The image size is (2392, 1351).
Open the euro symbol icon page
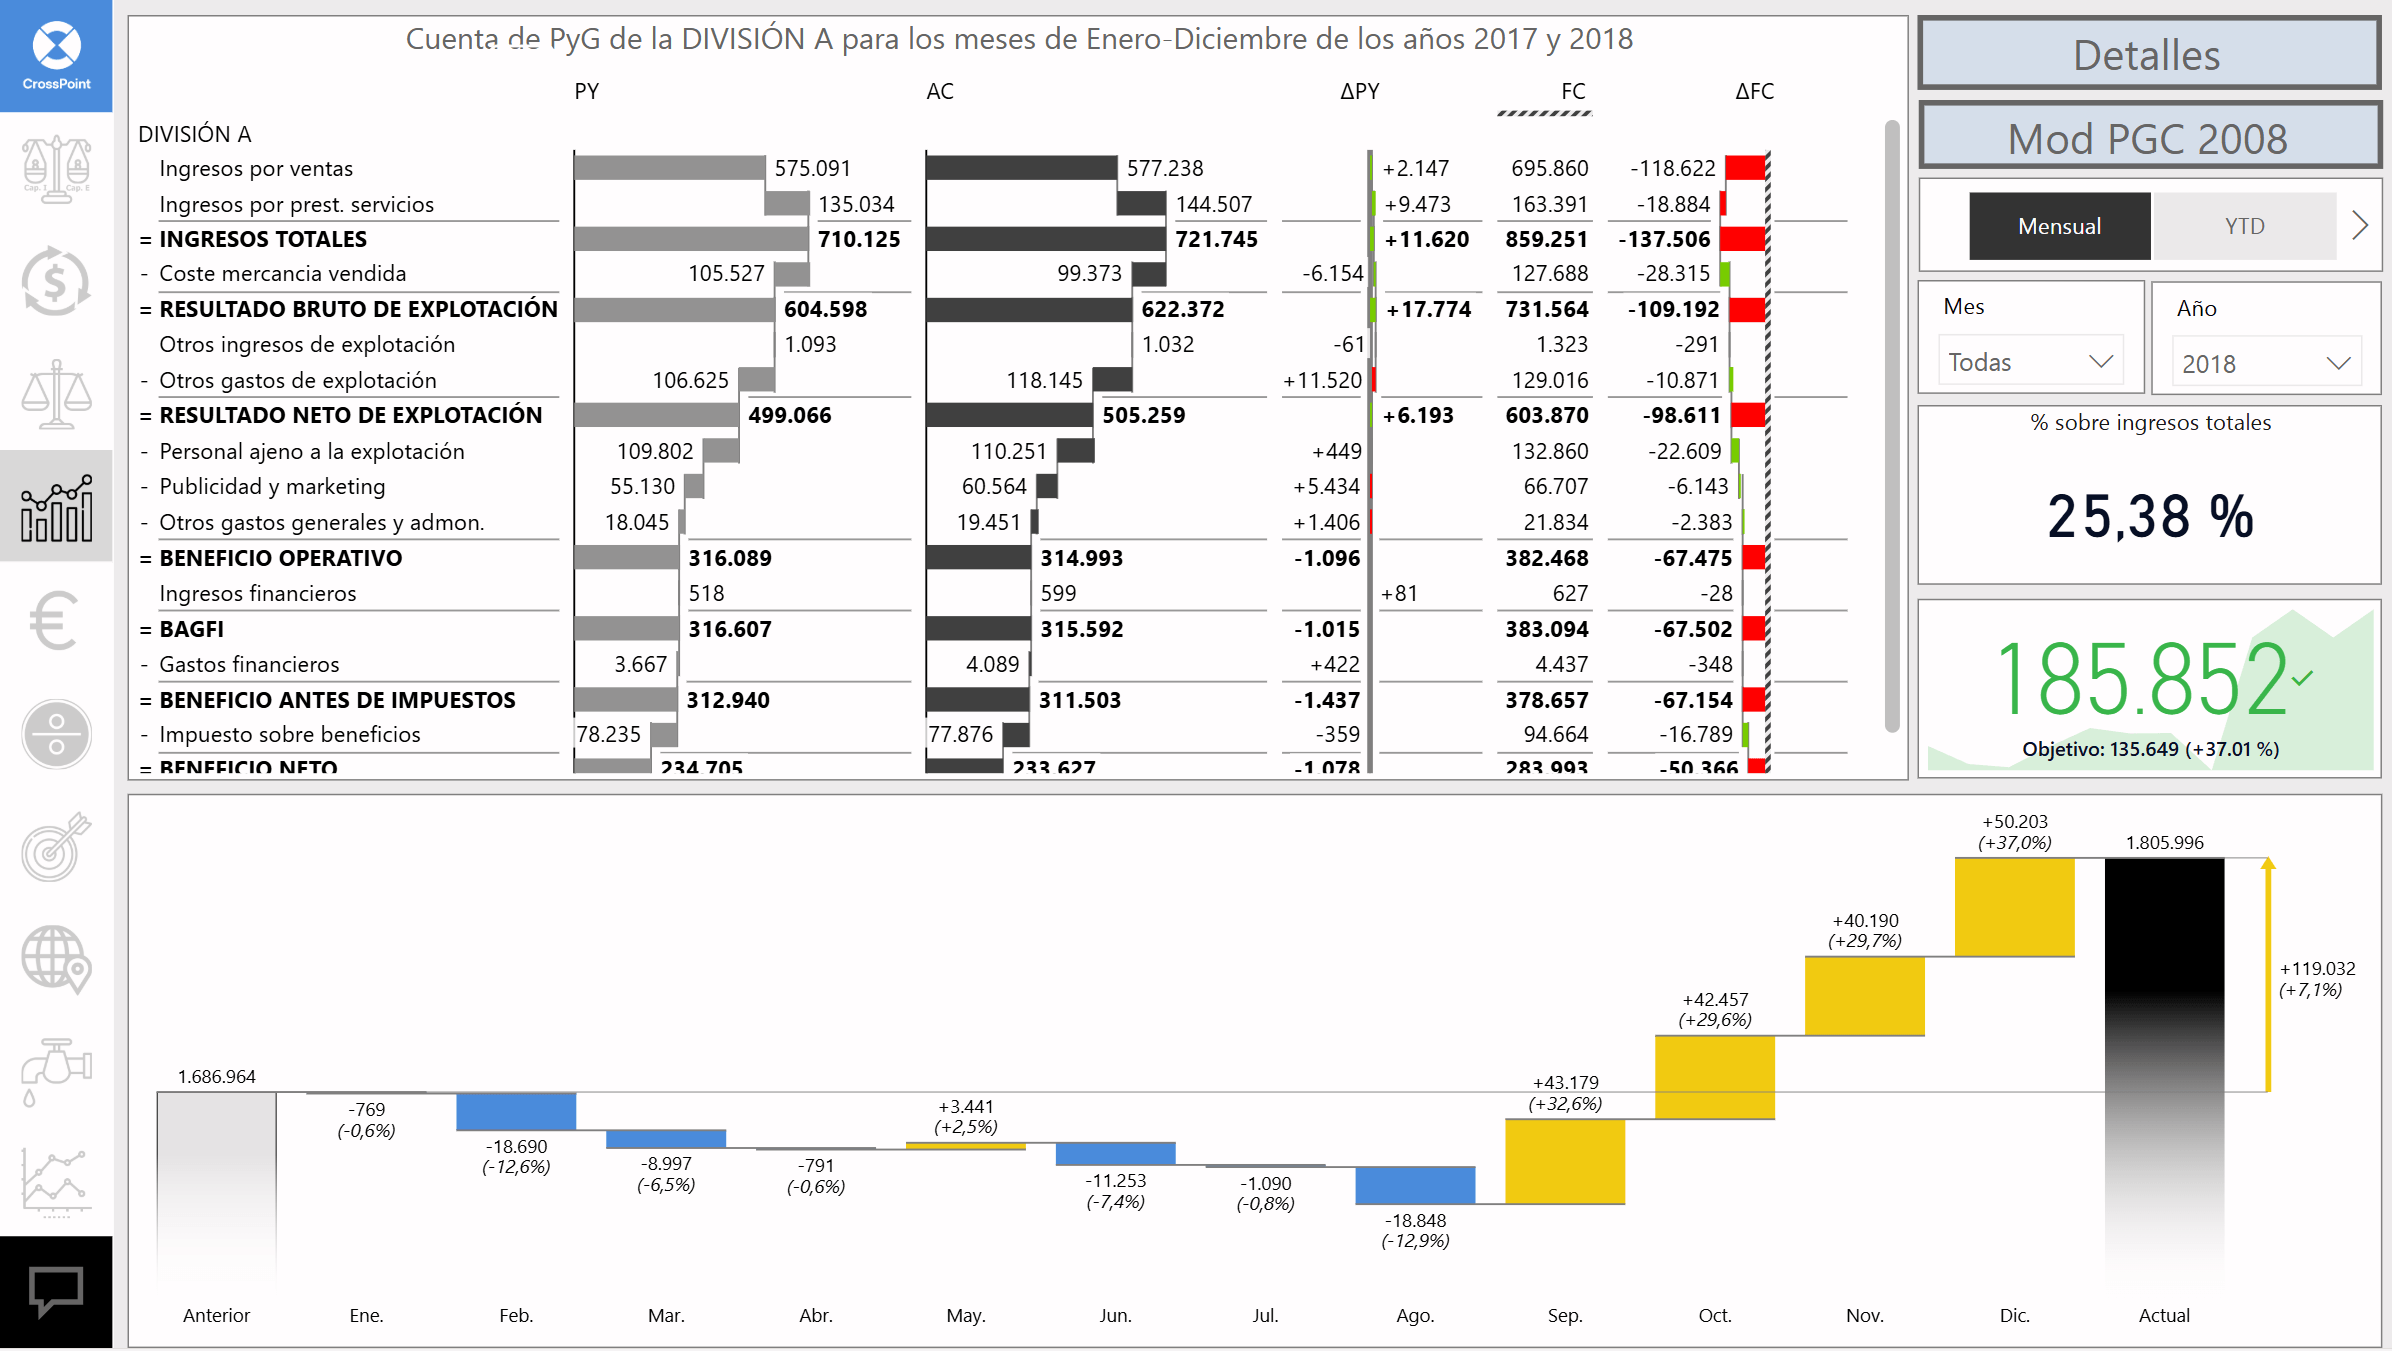pyautogui.click(x=54, y=620)
